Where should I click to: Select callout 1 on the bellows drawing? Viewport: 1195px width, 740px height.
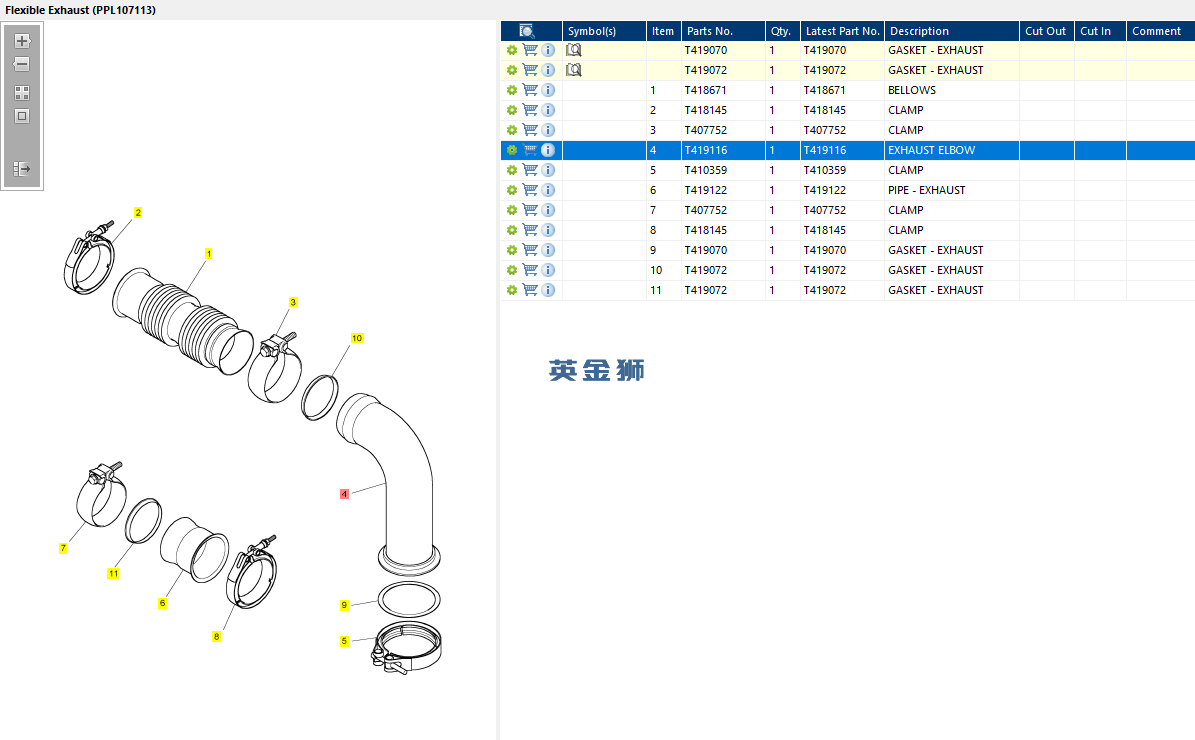point(209,253)
